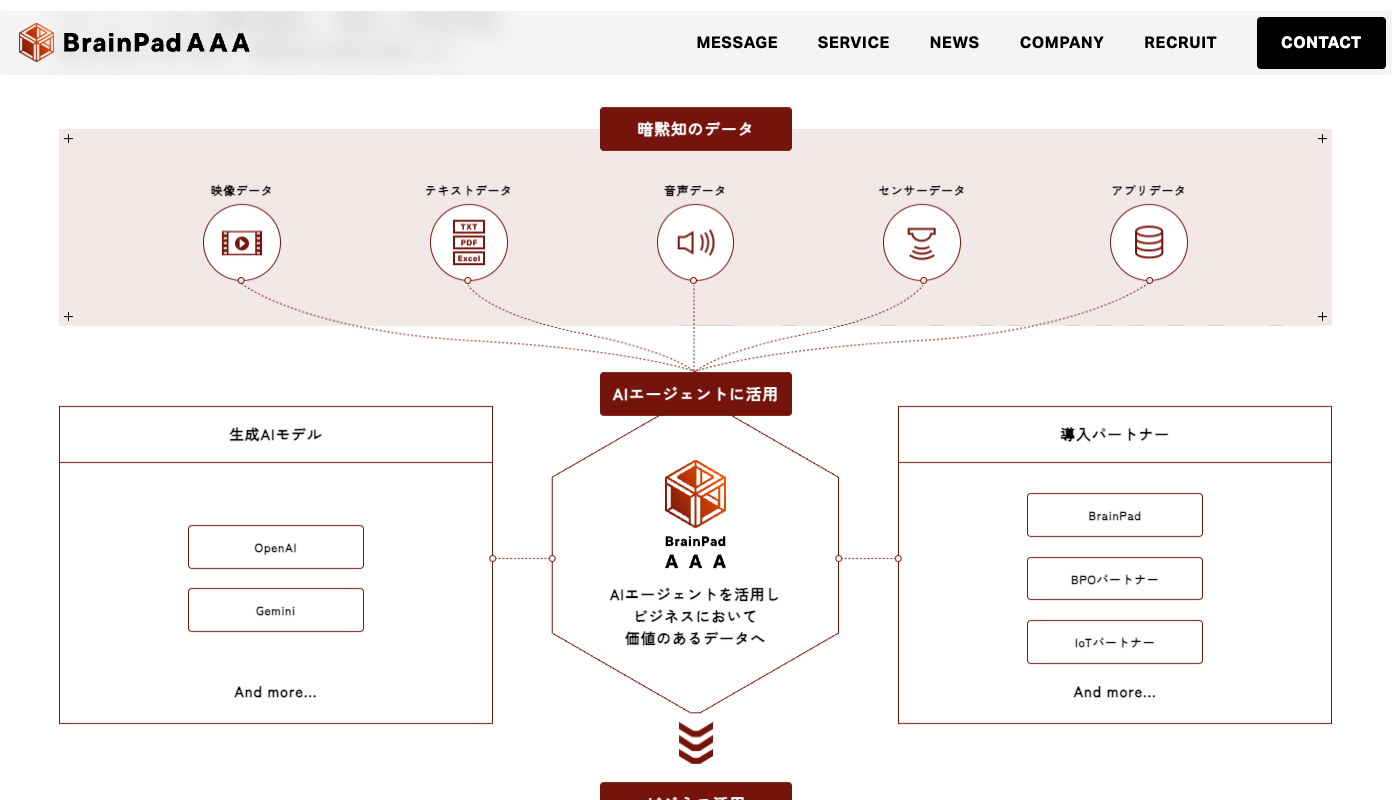Click the video data film icon
1400x800 pixels.
coord(242,243)
